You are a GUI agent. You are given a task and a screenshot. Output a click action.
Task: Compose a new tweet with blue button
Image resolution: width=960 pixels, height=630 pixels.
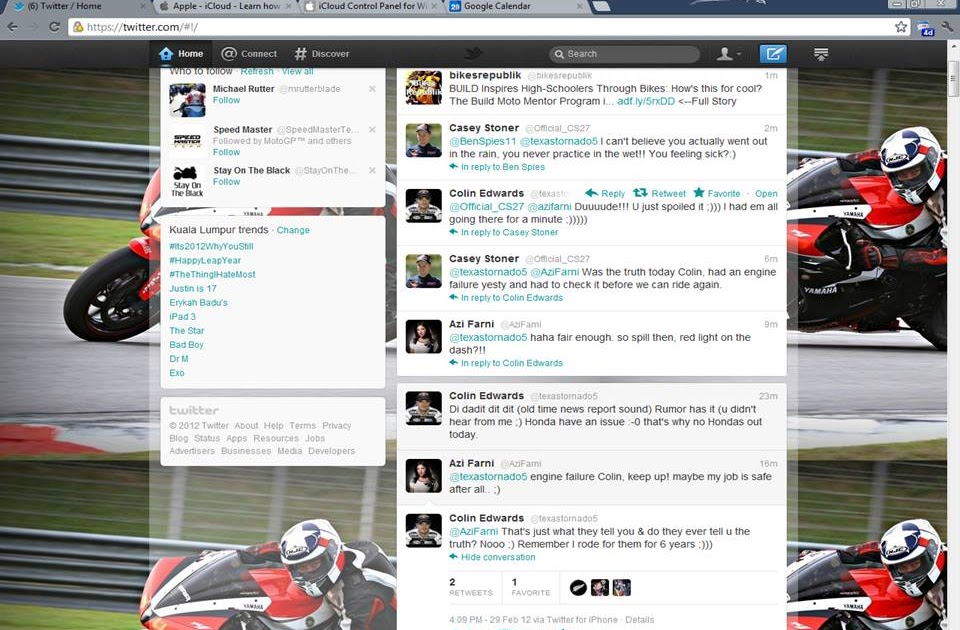pos(773,54)
